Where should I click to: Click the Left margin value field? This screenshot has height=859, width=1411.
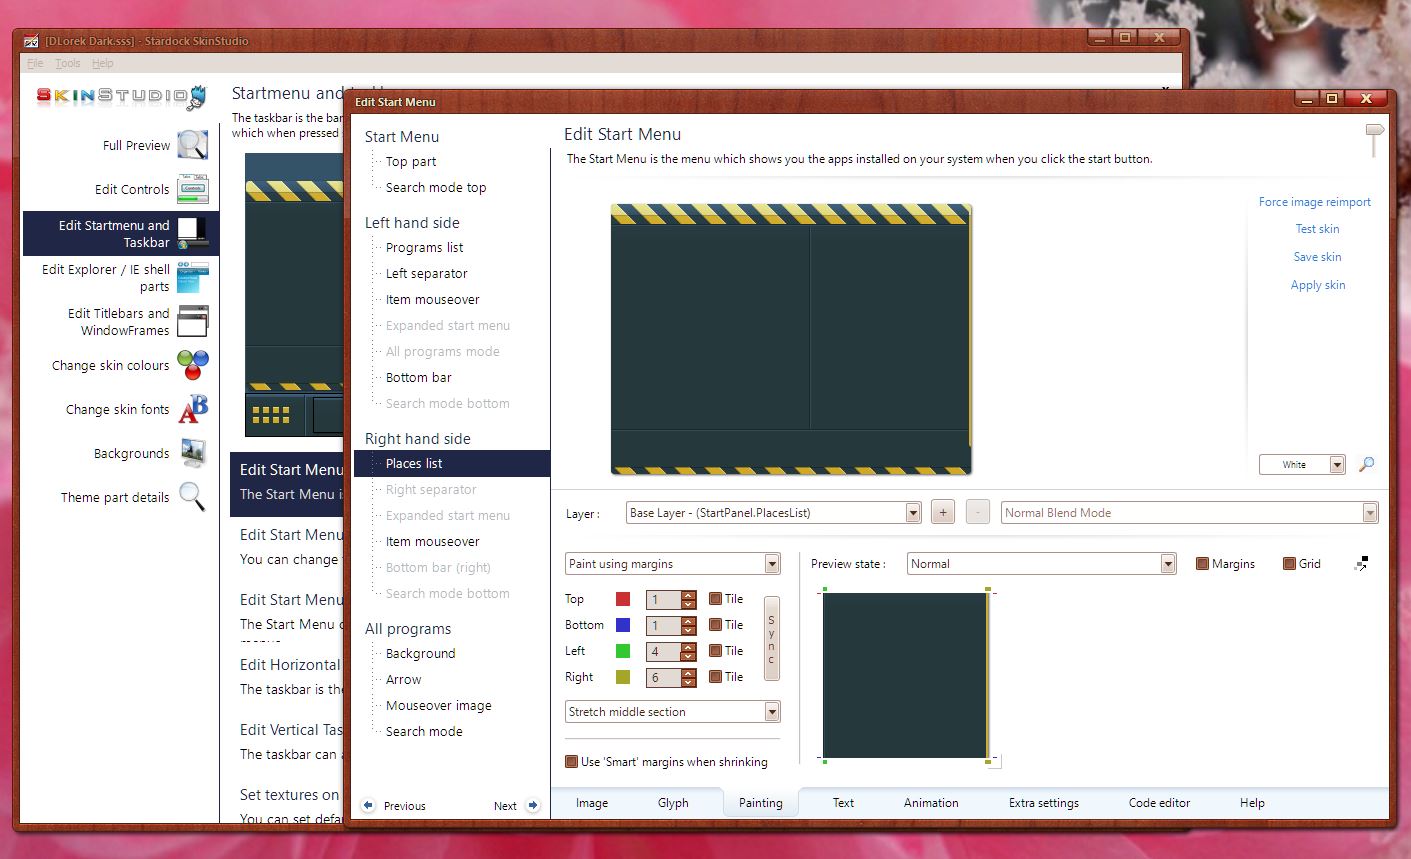coord(664,651)
